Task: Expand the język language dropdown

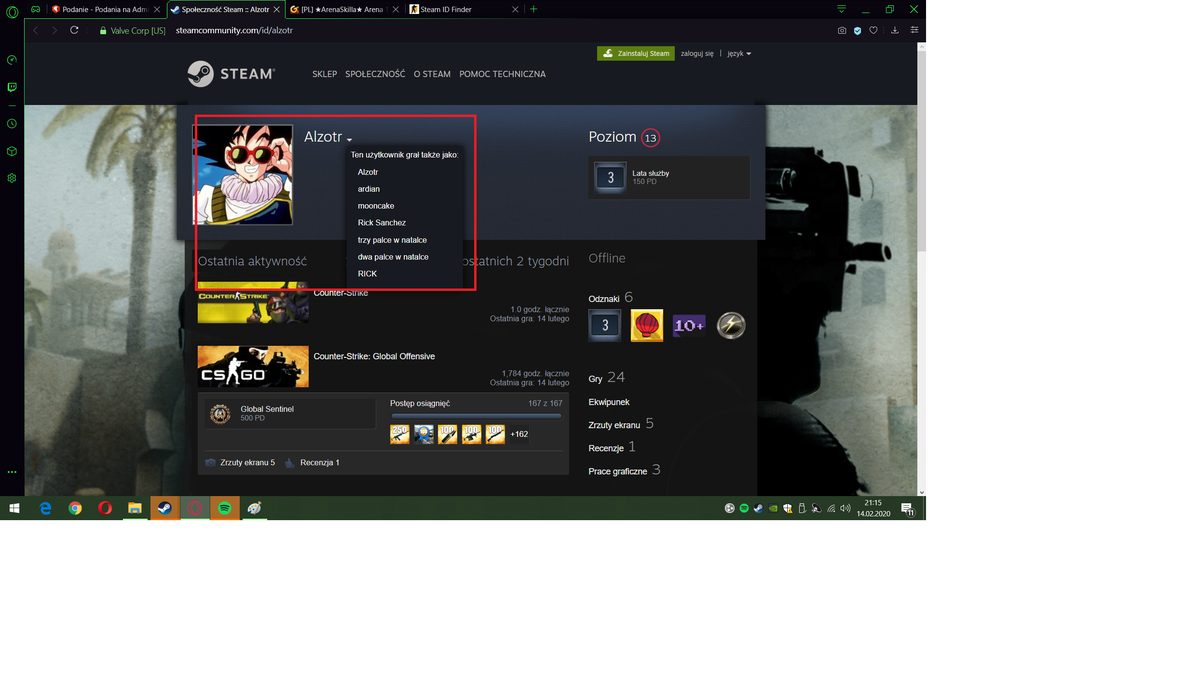Action: [739, 53]
